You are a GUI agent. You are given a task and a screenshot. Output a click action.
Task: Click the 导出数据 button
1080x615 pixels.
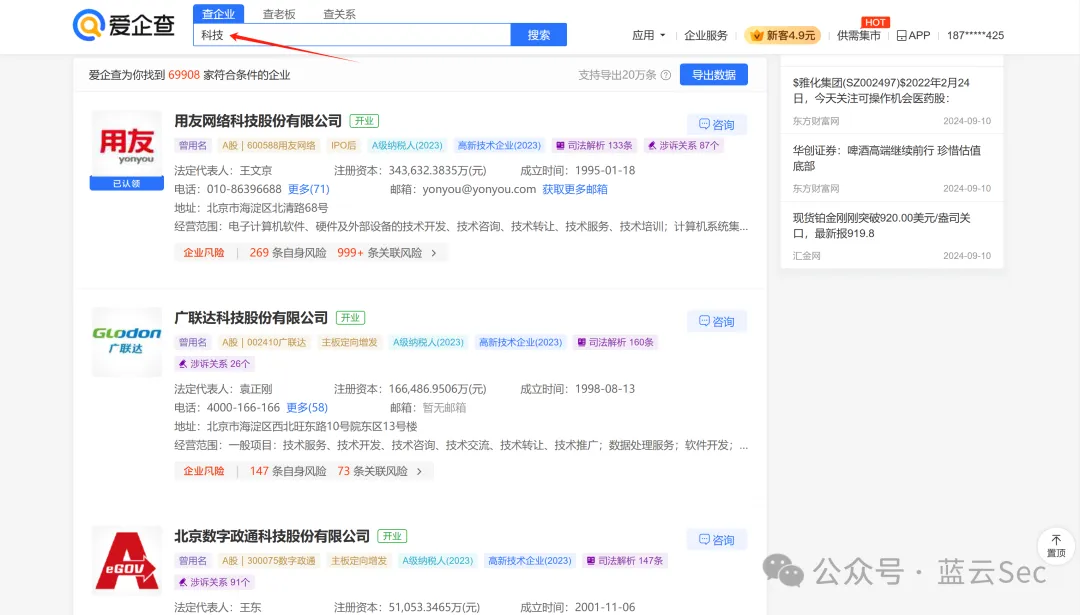coord(714,74)
